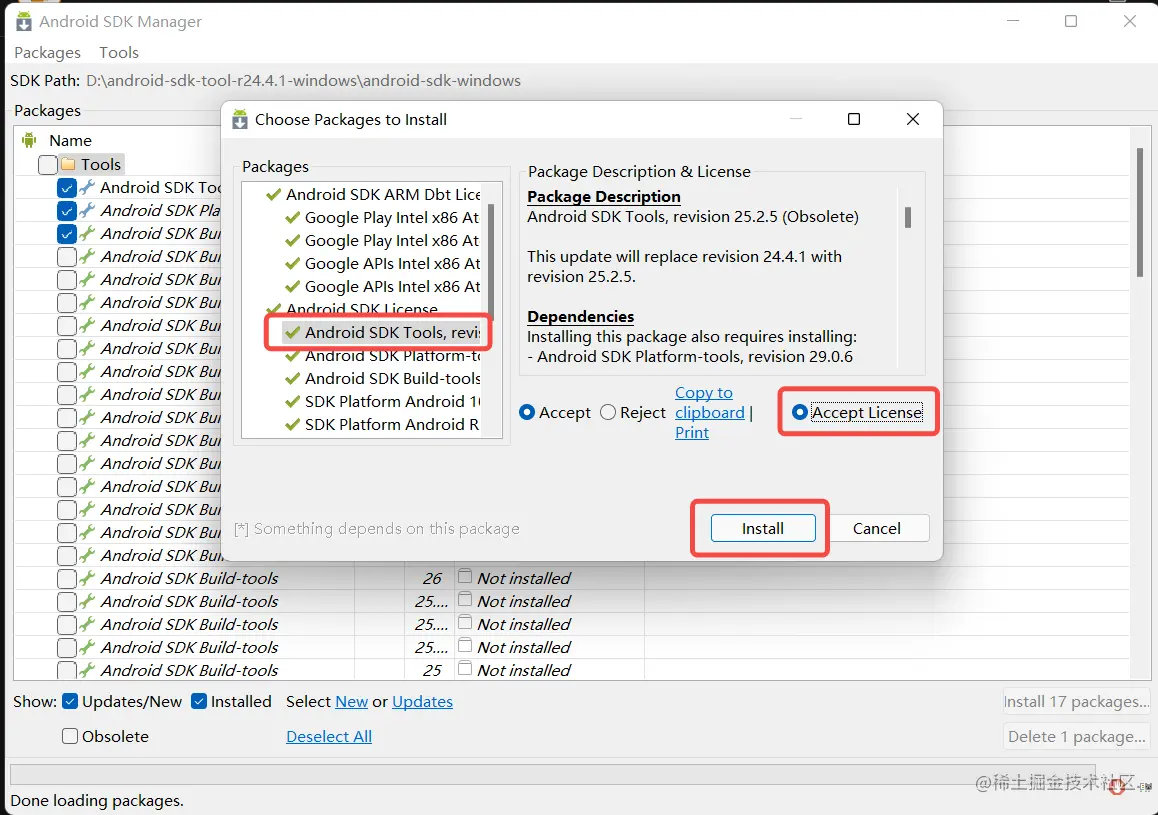The image size is (1158, 815).
Task: Maximize the Choose Packages to Install dialog
Action: pyautogui.click(x=854, y=119)
